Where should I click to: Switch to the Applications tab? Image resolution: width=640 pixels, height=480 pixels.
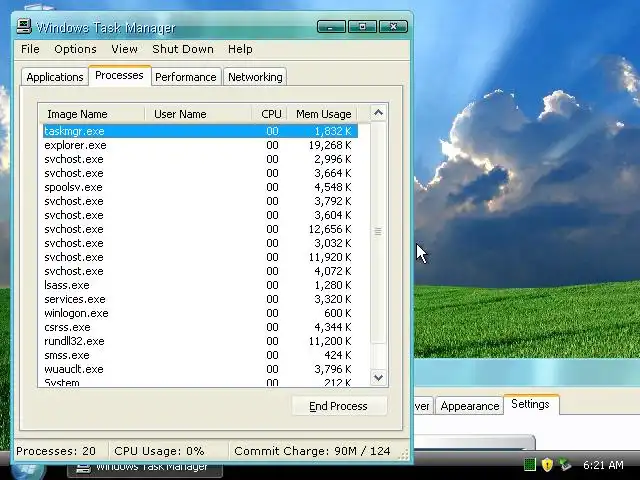55,77
